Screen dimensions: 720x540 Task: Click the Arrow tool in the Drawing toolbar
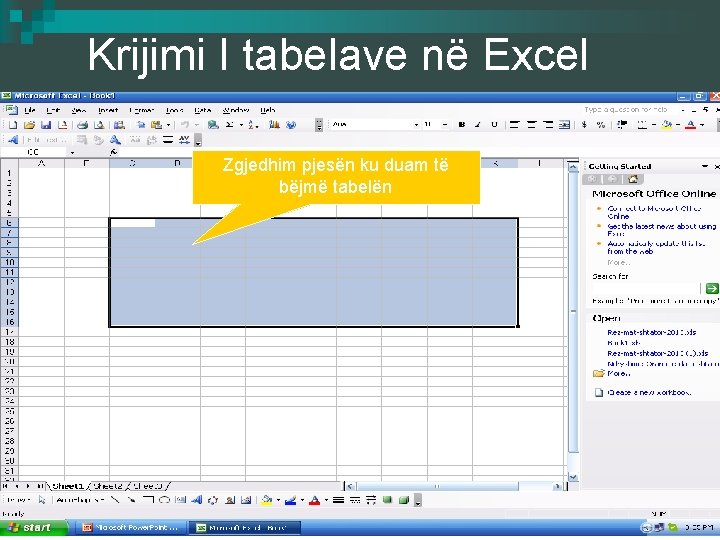pyautogui.click(x=132, y=500)
